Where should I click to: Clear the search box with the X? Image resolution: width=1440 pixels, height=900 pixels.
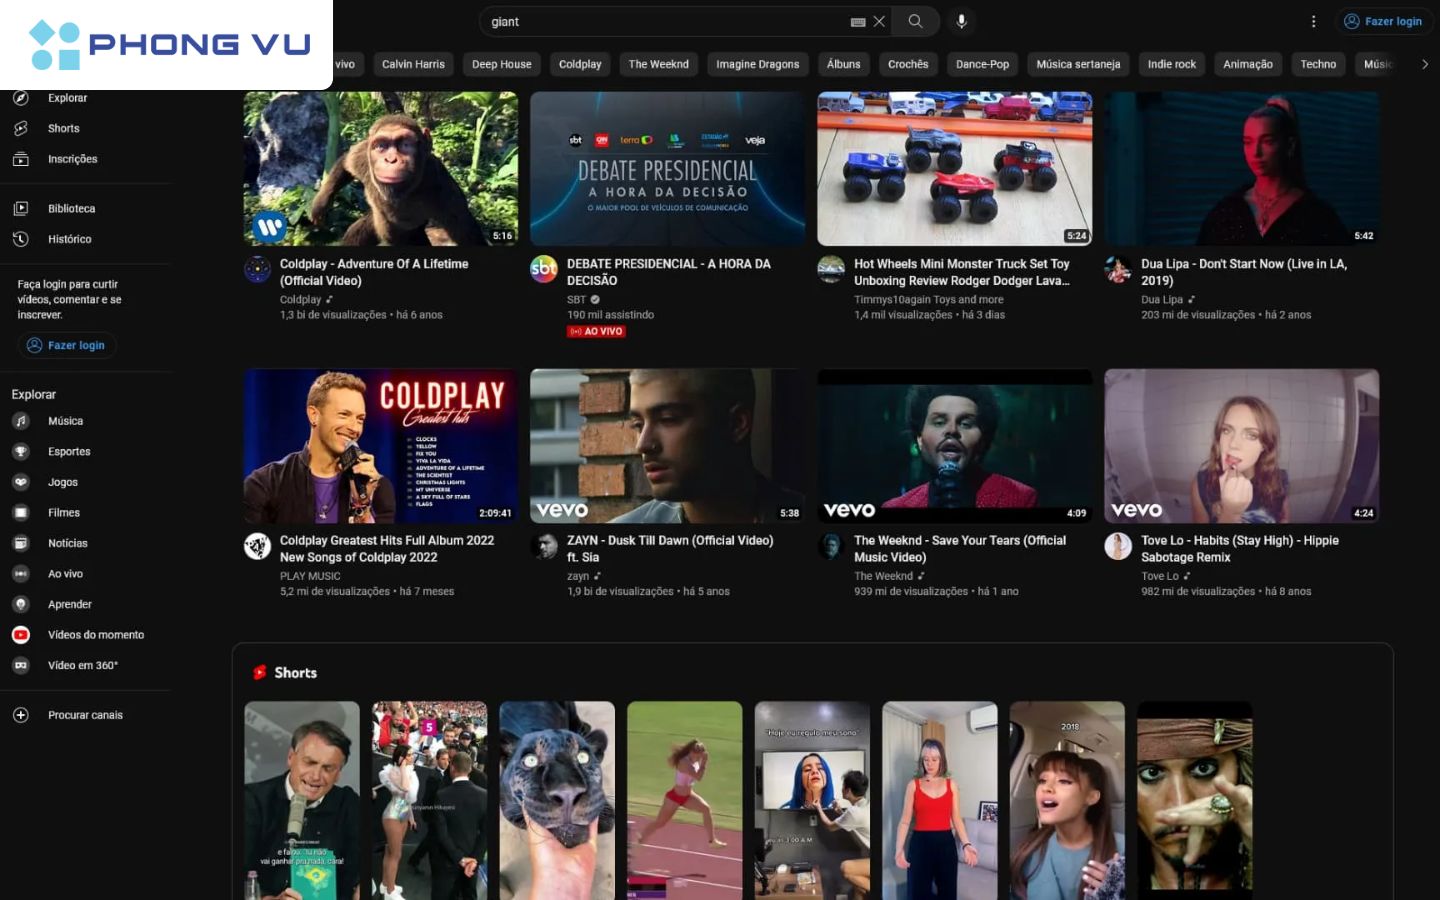pos(879,21)
